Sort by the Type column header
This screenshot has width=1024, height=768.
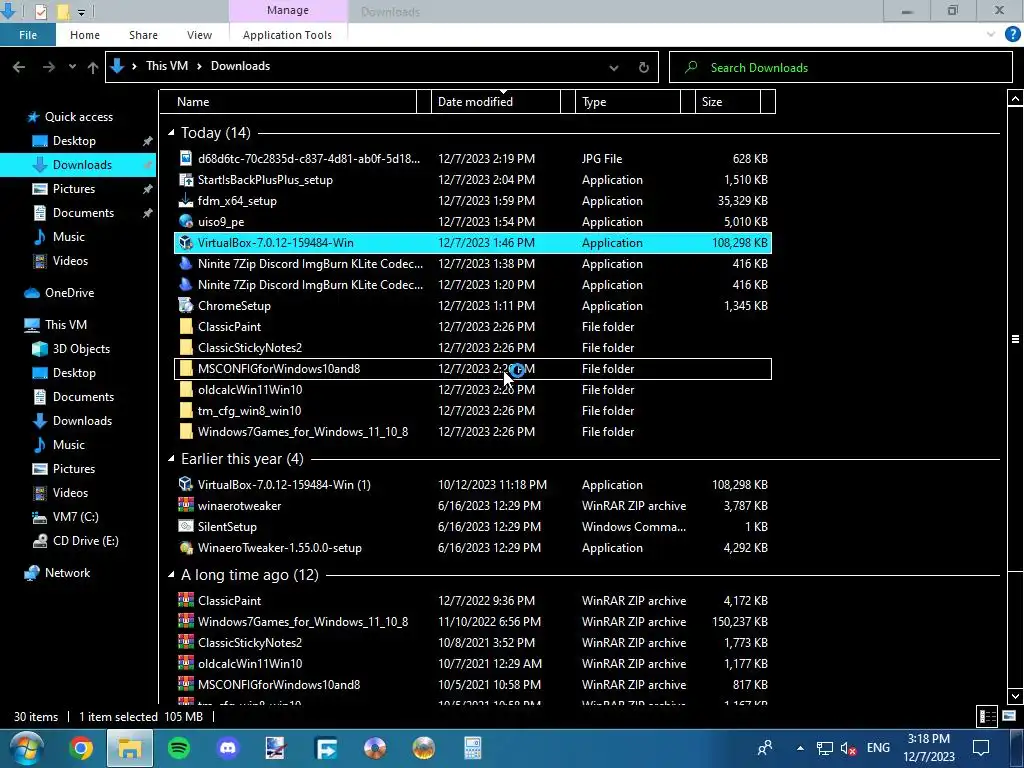click(x=628, y=101)
